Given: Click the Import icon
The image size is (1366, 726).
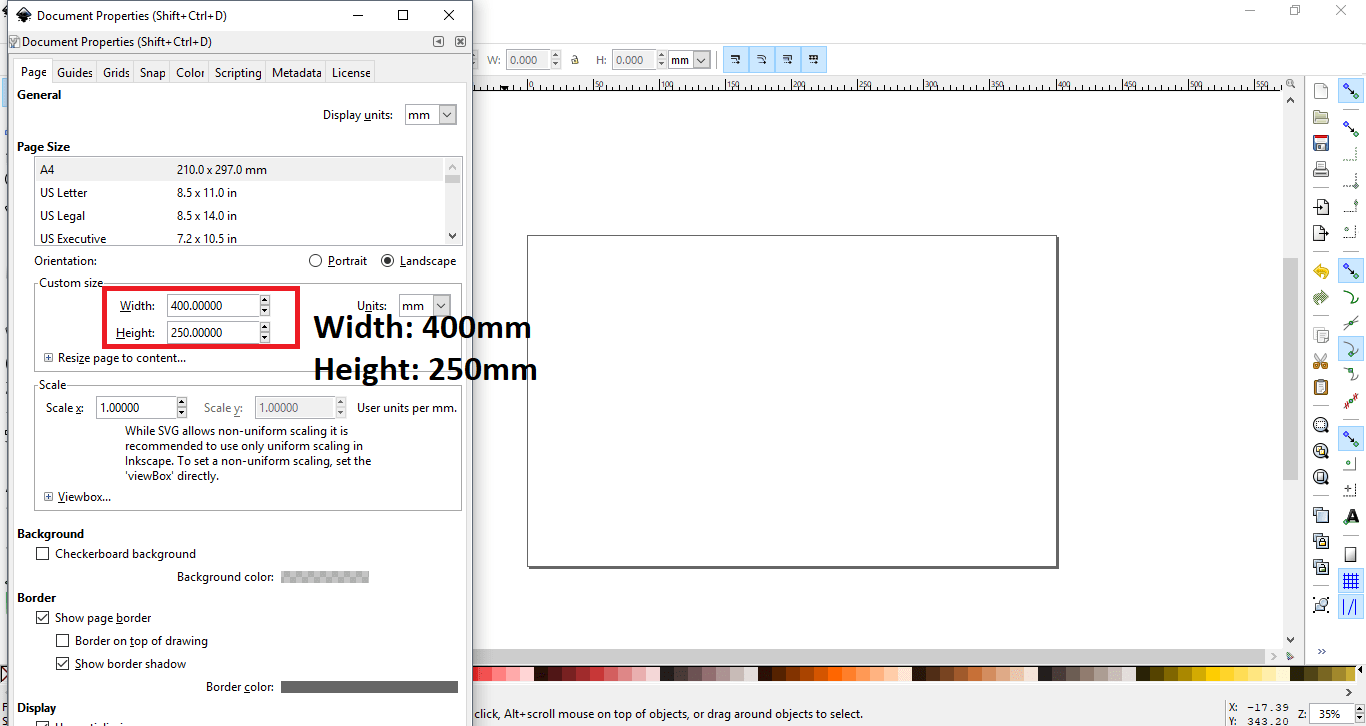Looking at the screenshot, I should 1321,207.
